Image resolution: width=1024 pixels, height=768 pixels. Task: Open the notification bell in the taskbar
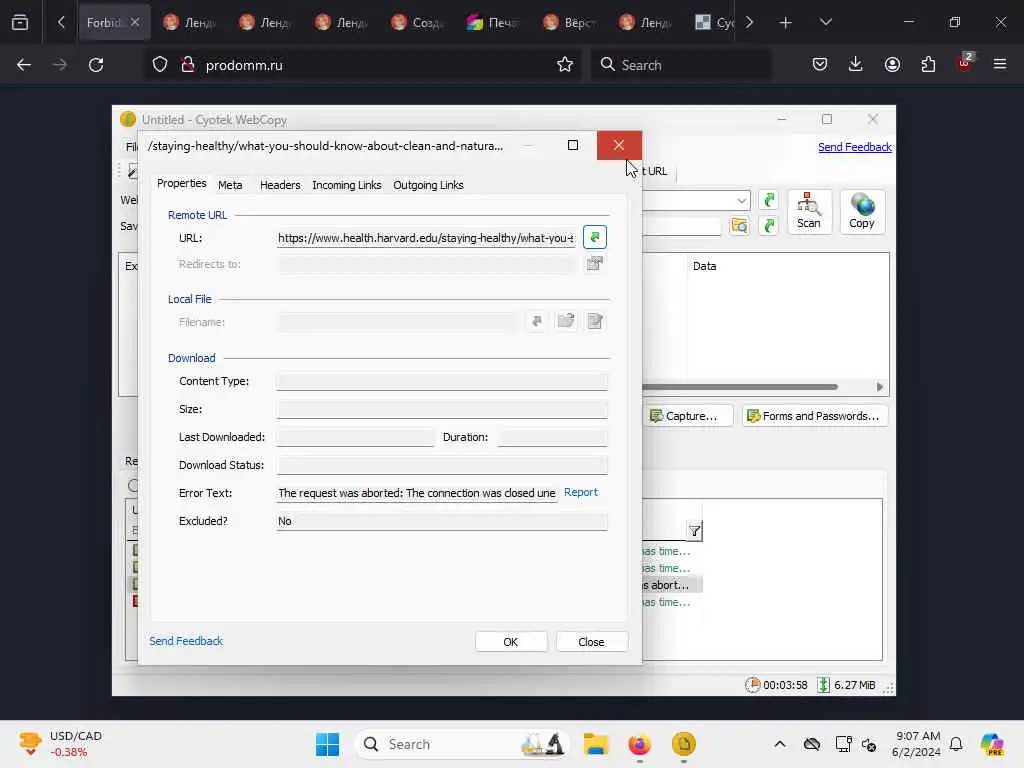tap(955, 744)
